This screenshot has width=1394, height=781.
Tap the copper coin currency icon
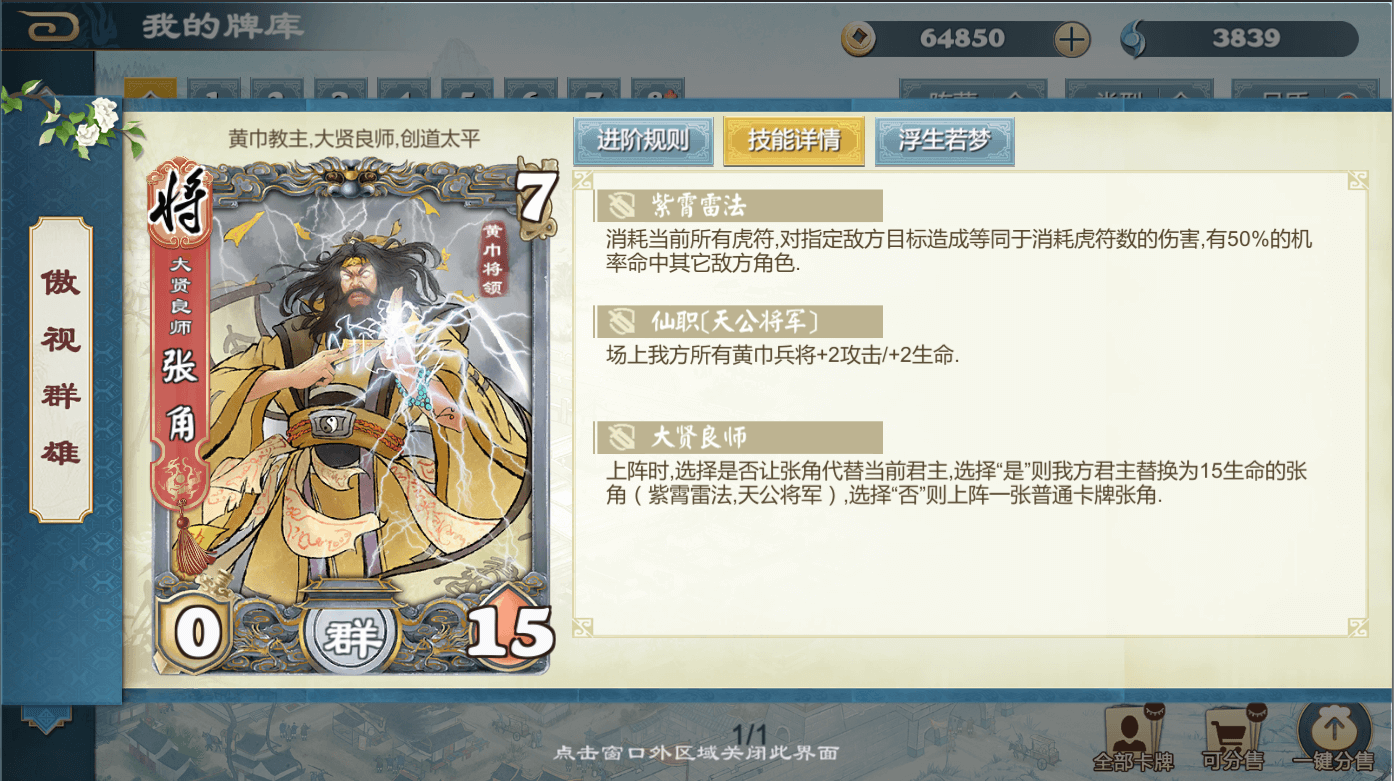click(x=858, y=39)
